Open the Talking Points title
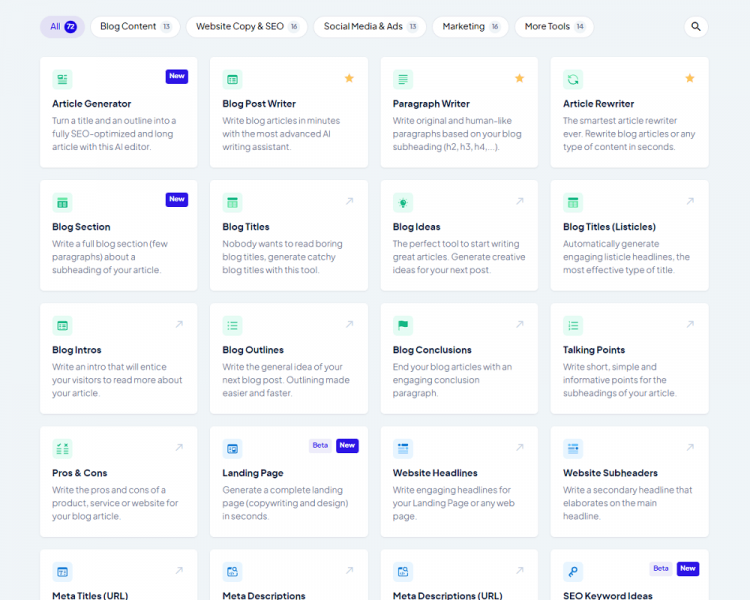Screen dimensions: 750x600 coord(594,350)
